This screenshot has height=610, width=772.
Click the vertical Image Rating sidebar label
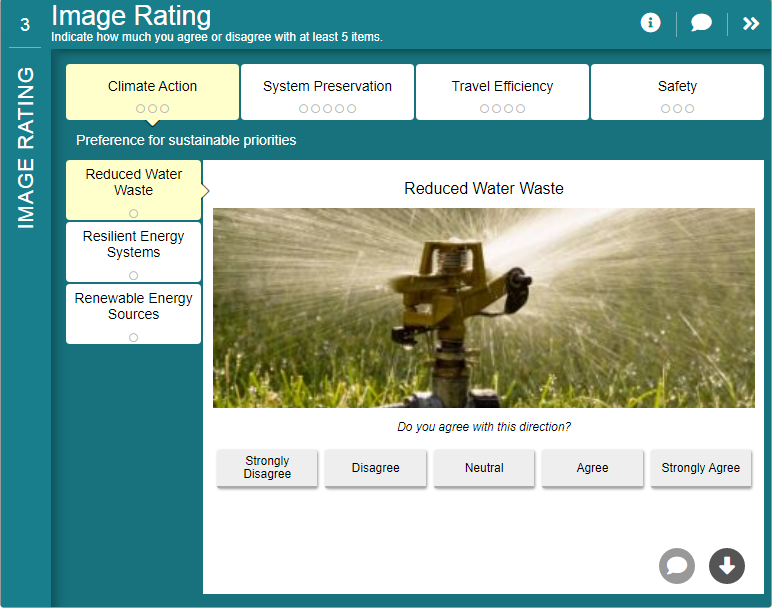click(x=26, y=148)
